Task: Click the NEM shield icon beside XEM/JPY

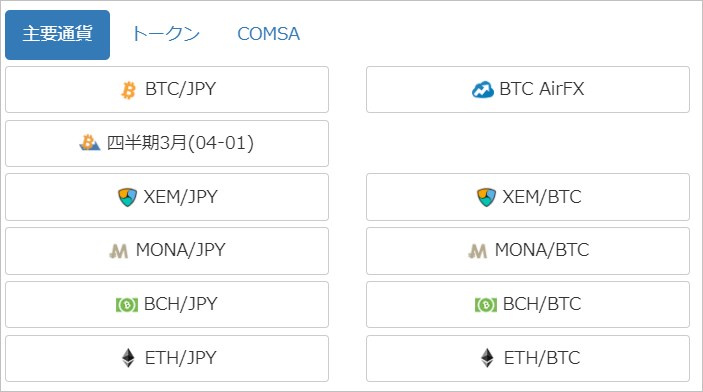Action: click(127, 197)
